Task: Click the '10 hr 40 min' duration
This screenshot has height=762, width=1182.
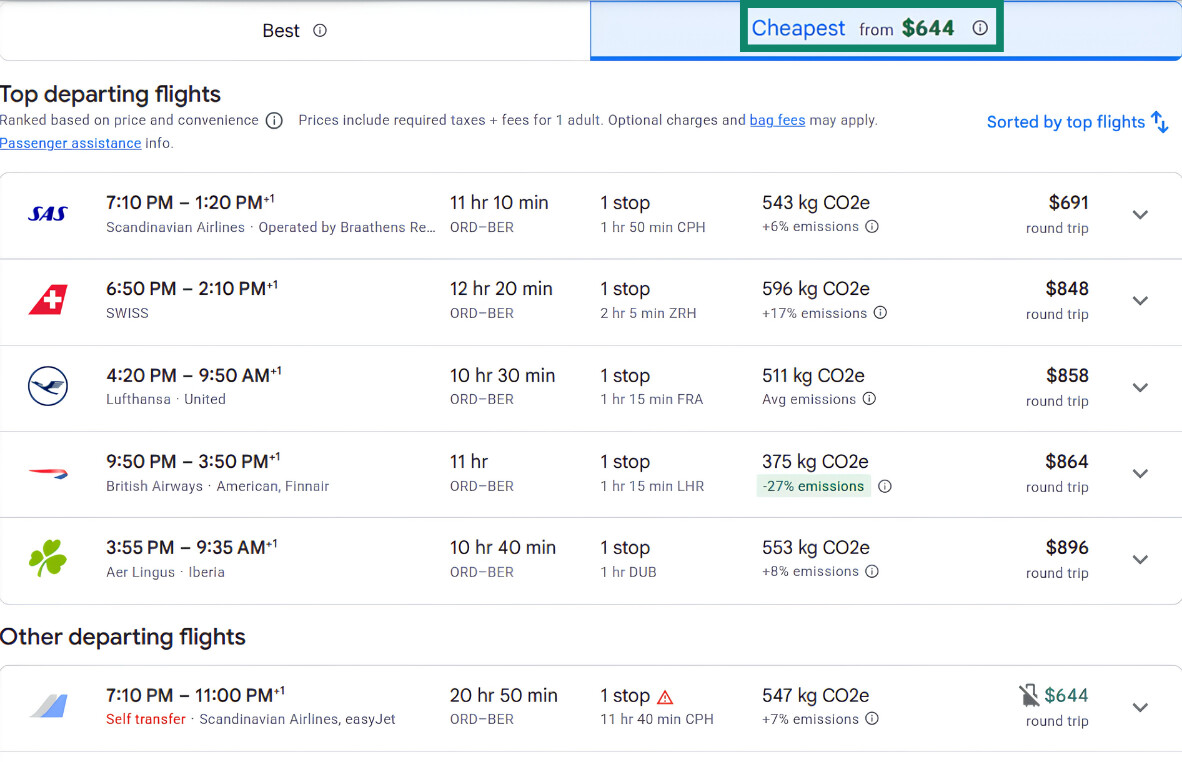Action: [503, 547]
